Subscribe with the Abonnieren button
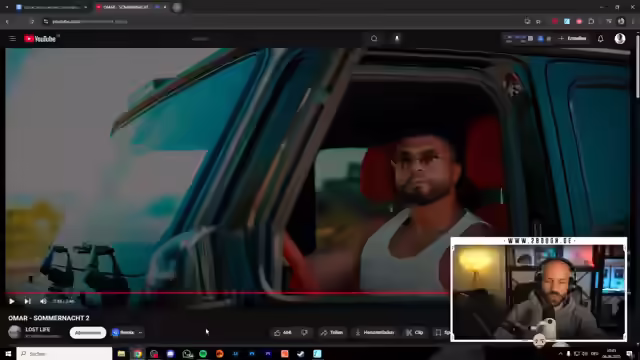The height and width of the screenshot is (360, 640). tap(88, 333)
